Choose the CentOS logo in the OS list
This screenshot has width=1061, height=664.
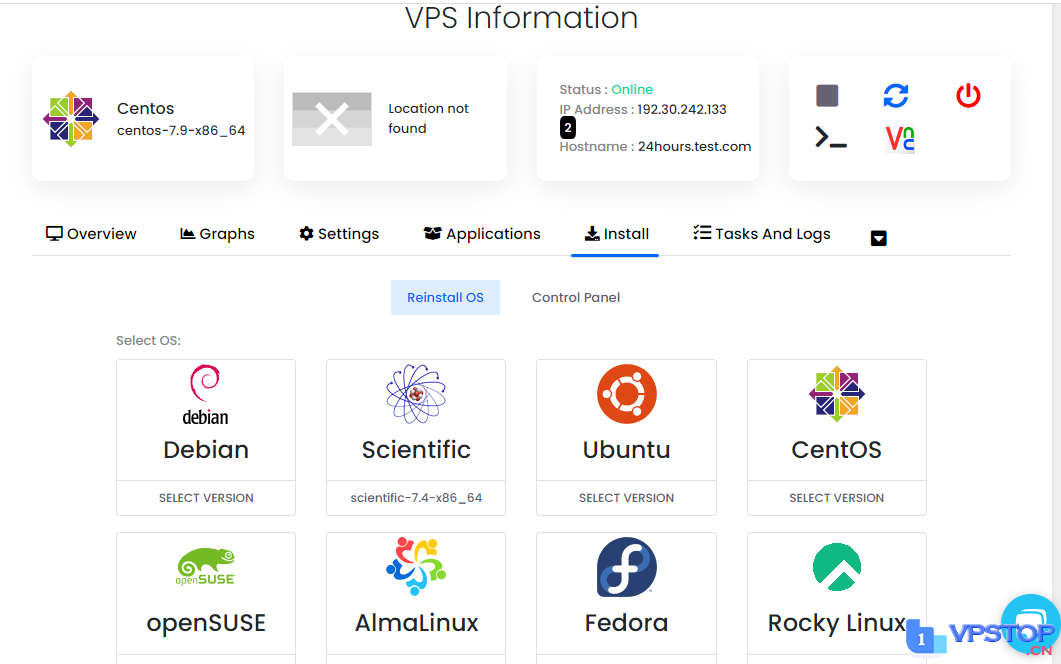click(x=837, y=394)
